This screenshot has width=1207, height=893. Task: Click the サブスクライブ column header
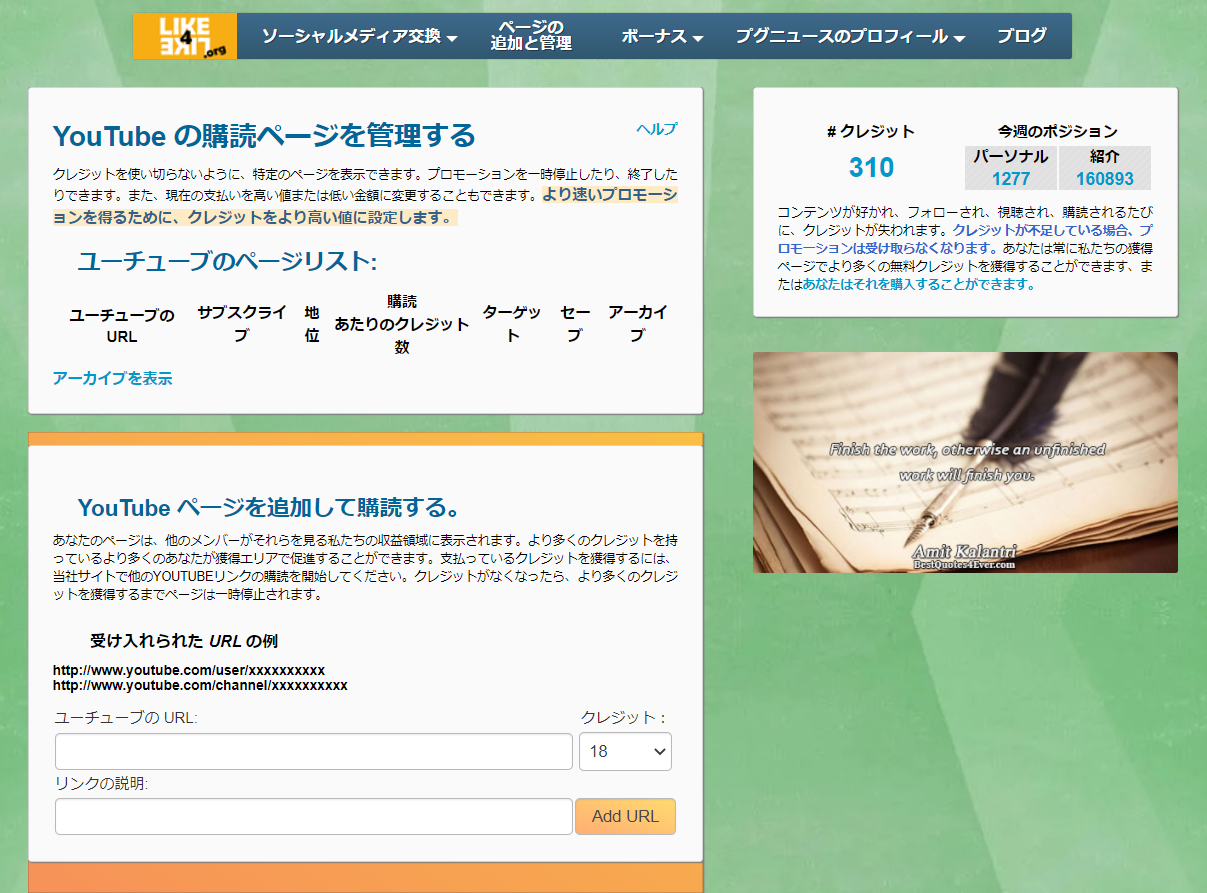pyautogui.click(x=242, y=323)
